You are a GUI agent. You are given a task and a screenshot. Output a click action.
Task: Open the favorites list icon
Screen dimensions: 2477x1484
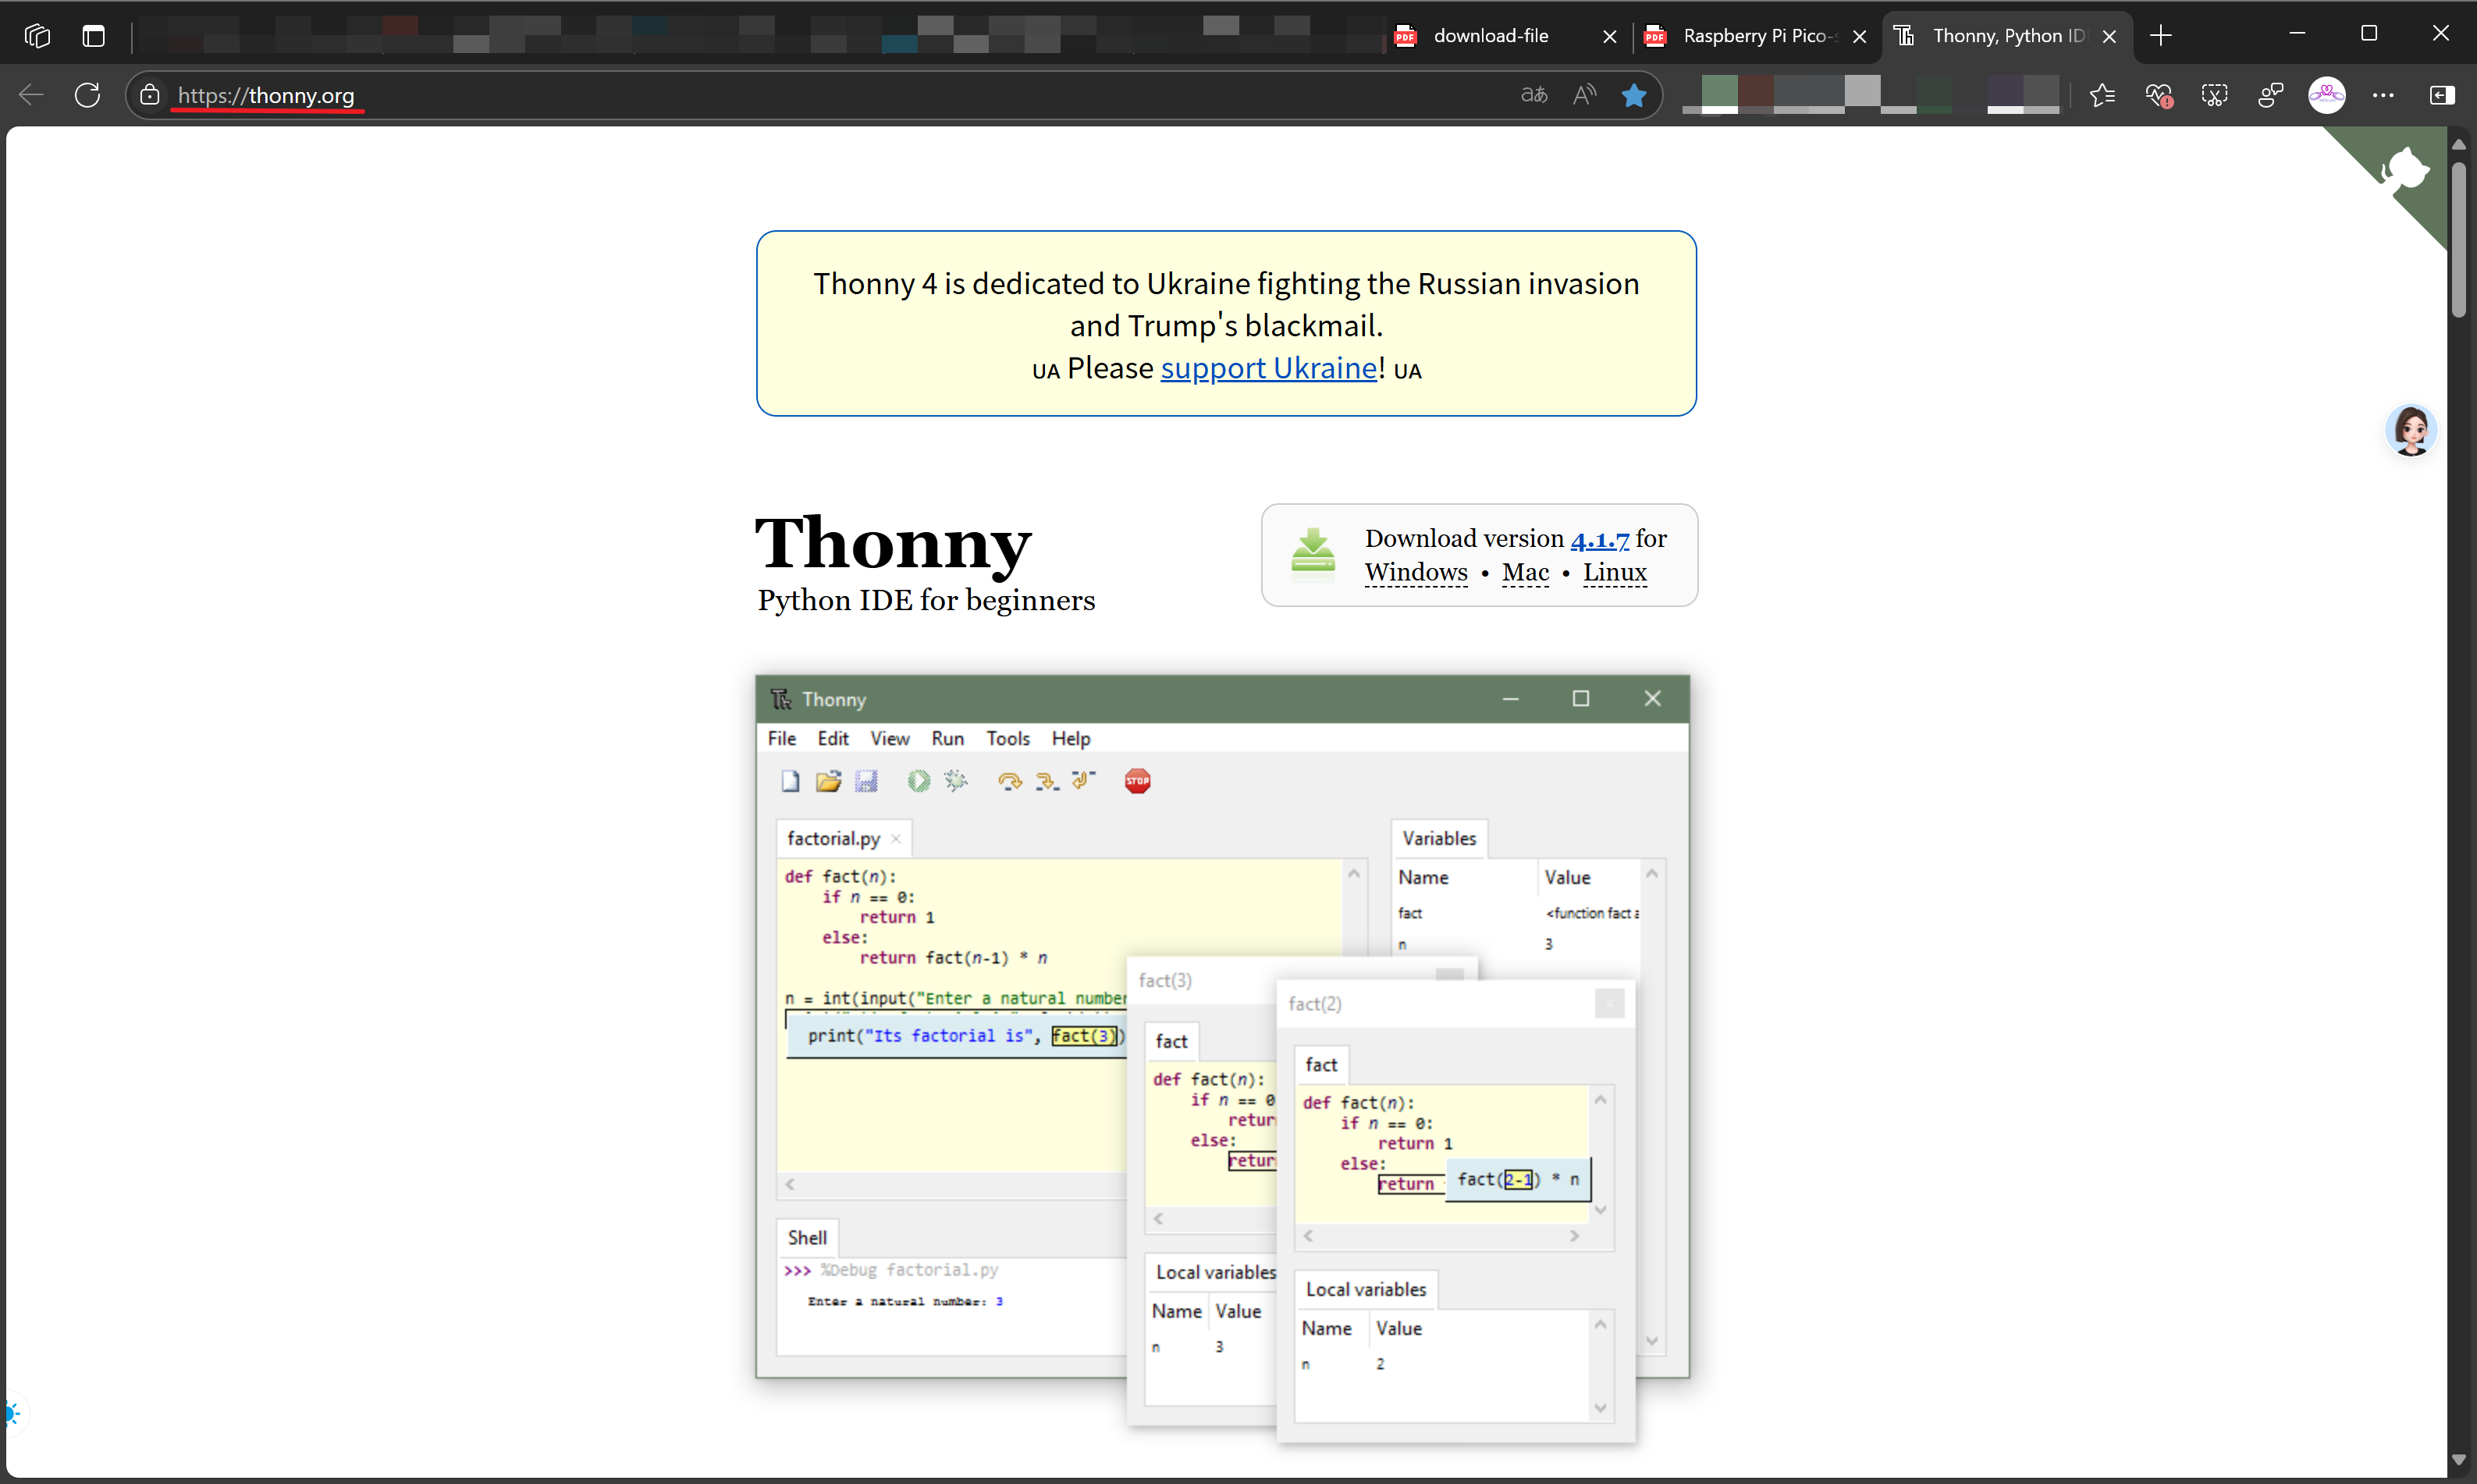(2102, 95)
